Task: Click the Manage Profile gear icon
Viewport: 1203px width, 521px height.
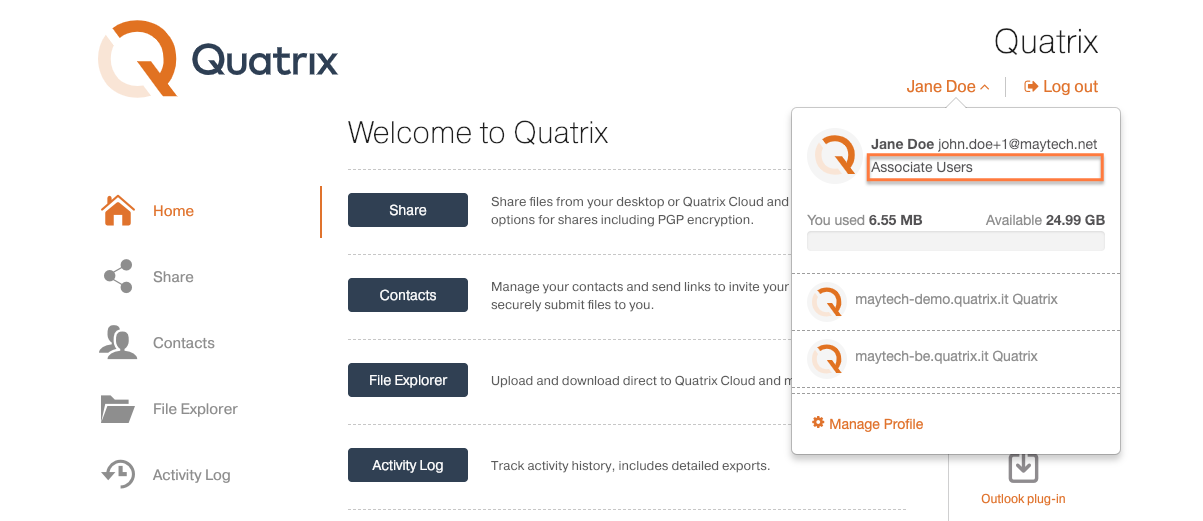Action: point(818,423)
